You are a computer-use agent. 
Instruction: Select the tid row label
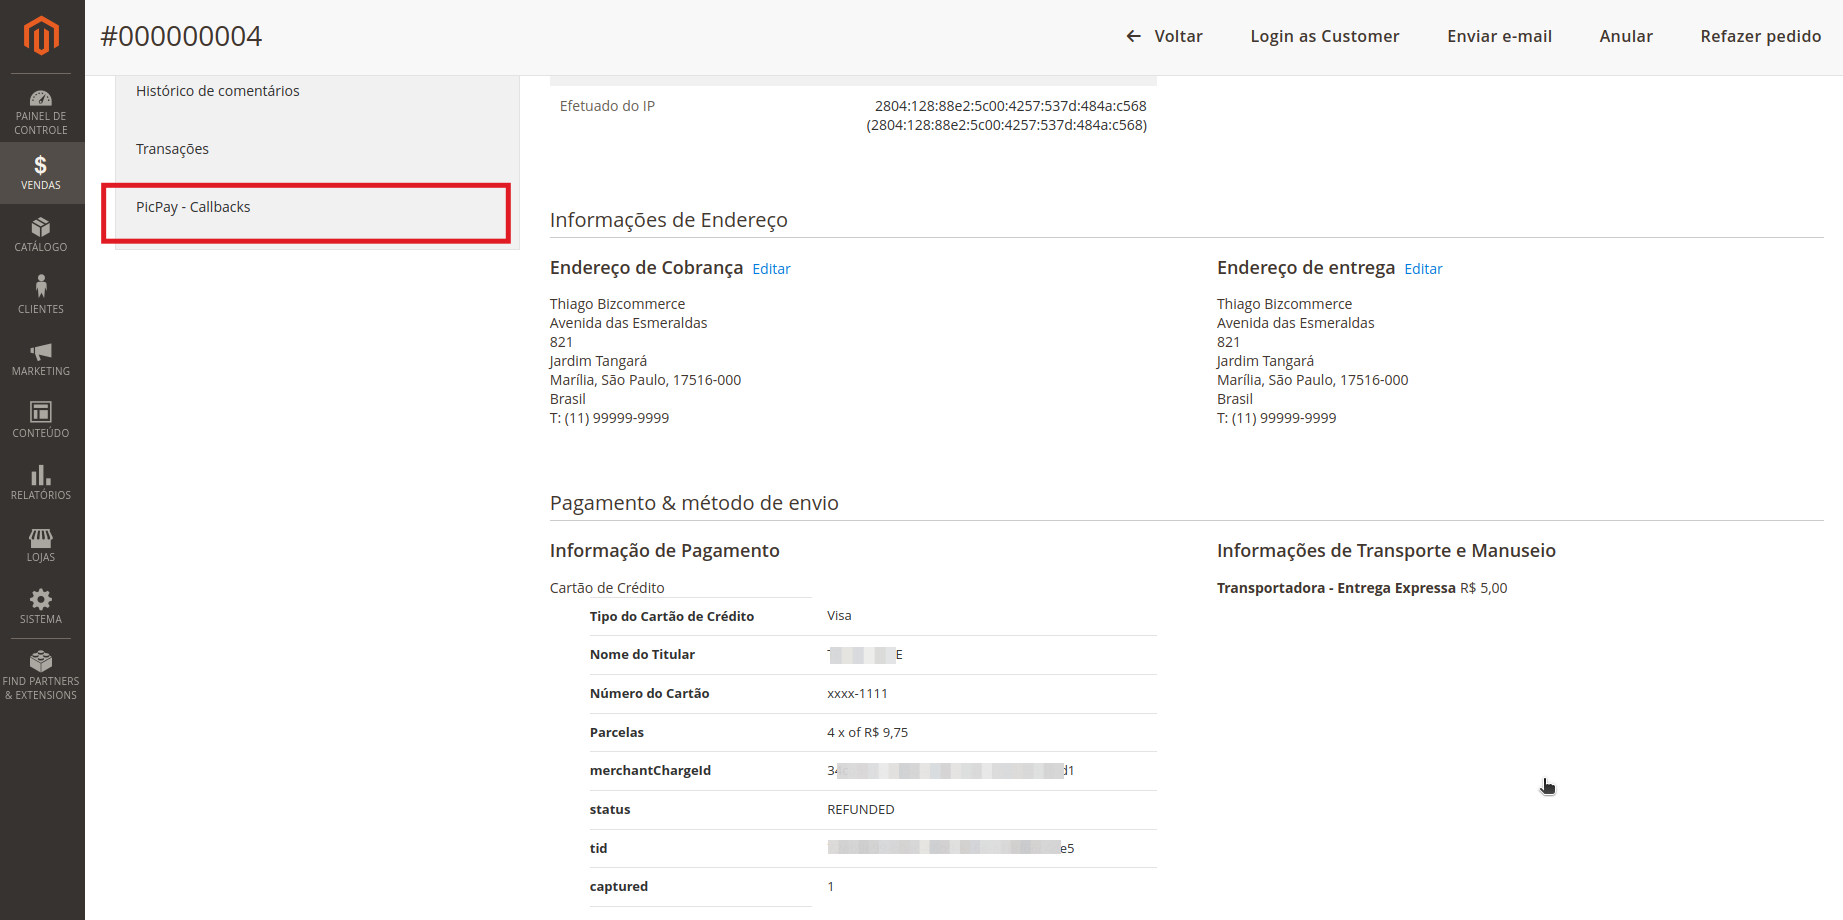pyautogui.click(x=598, y=848)
